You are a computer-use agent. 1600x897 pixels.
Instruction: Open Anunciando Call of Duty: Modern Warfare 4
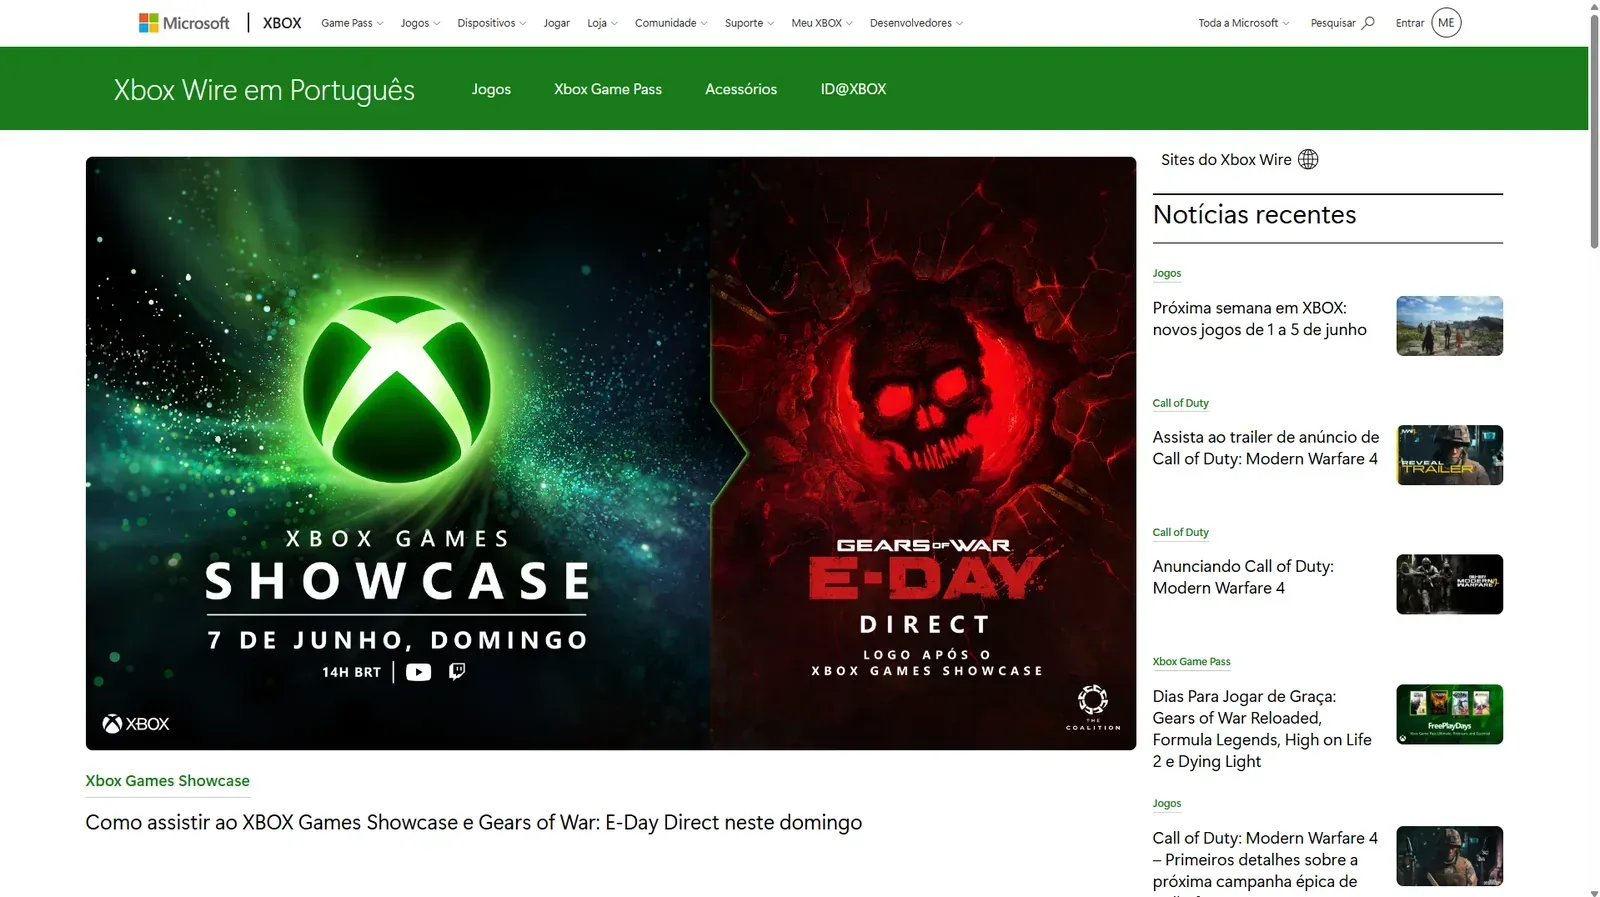(x=1243, y=577)
